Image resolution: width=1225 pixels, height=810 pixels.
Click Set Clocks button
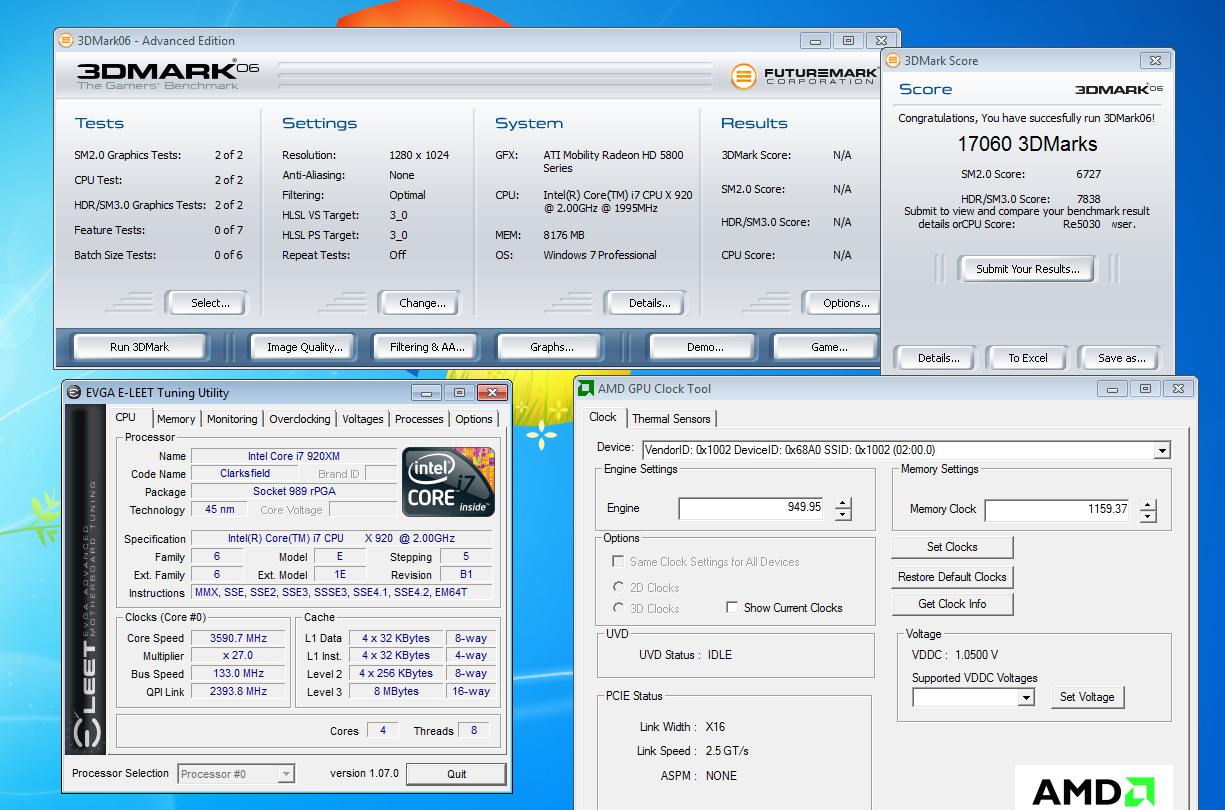[952, 547]
